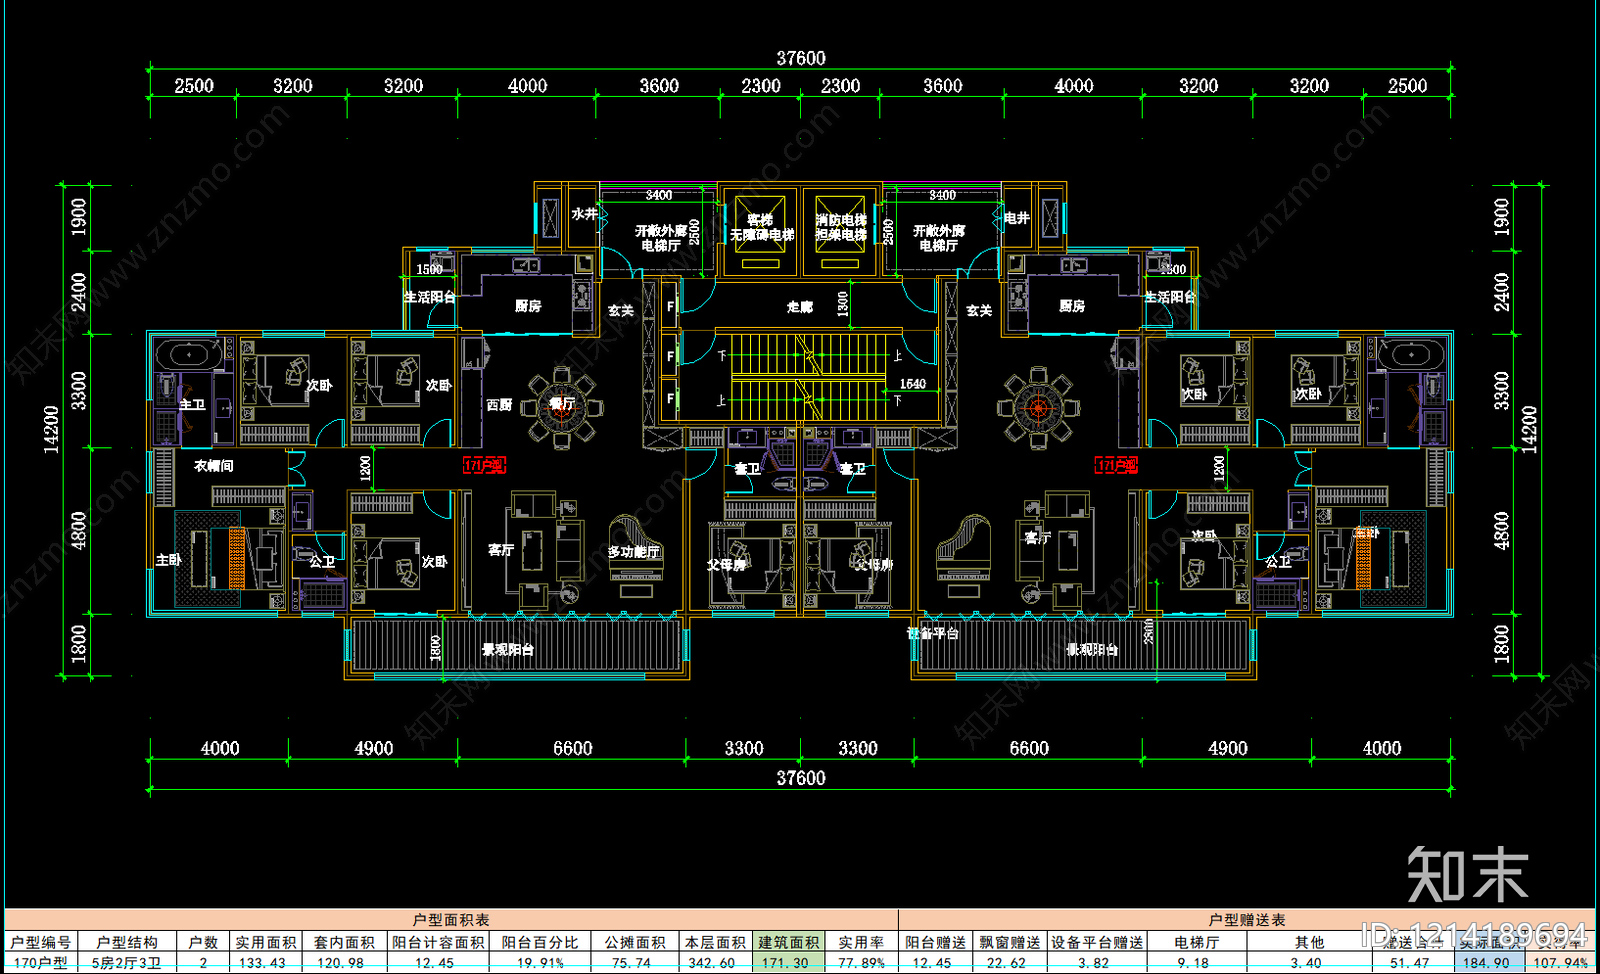Select the right-side 14200 vertical dimension
The height and width of the screenshot is (974, 1600).
tap(1529, 429)
